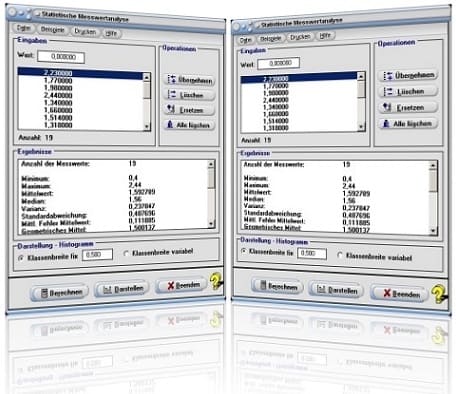This screenshot has width=456, height=394.
Task: Select highlighted value 2,230000 in left window list
Action: click(x=80, y=73)
